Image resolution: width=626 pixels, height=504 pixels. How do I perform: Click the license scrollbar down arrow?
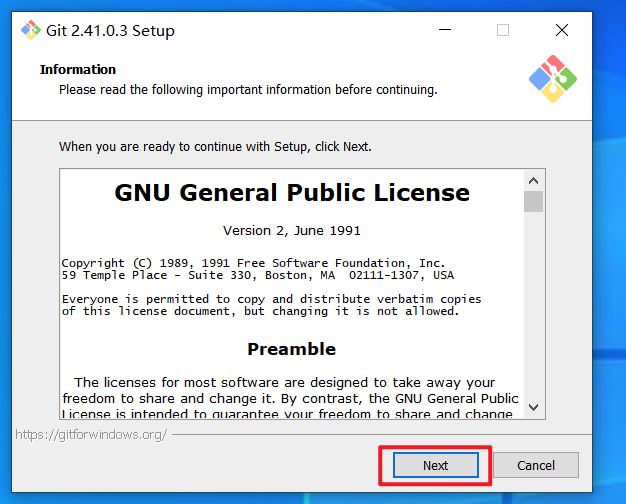(x=533, y=407)
